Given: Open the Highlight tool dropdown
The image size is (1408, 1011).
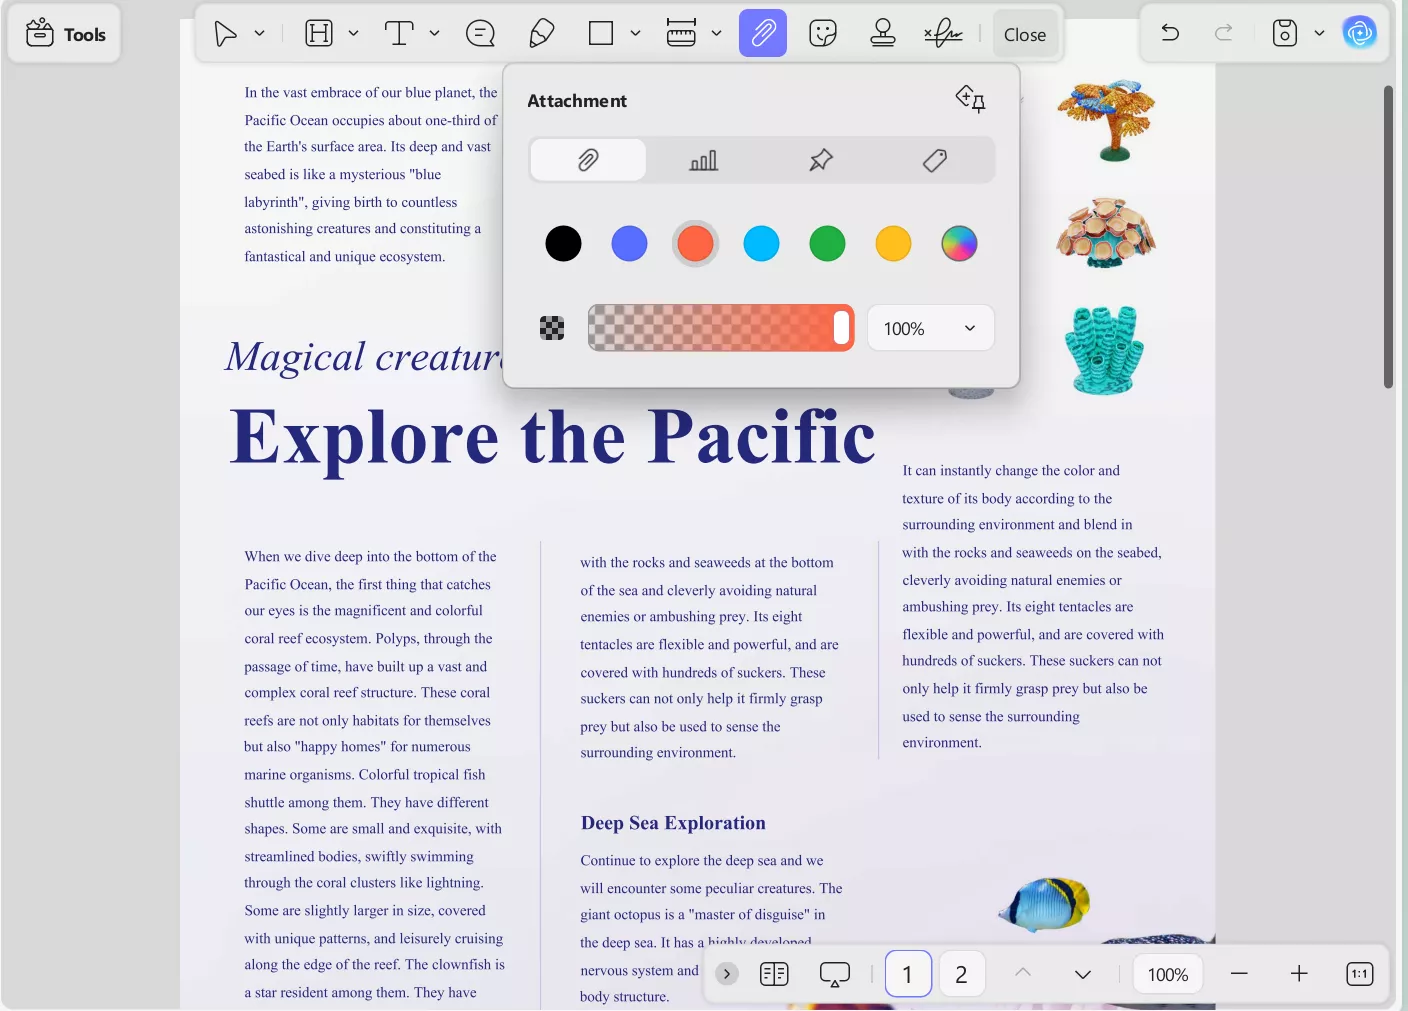Looking at the screenshot, I should (x=353, y=34).
